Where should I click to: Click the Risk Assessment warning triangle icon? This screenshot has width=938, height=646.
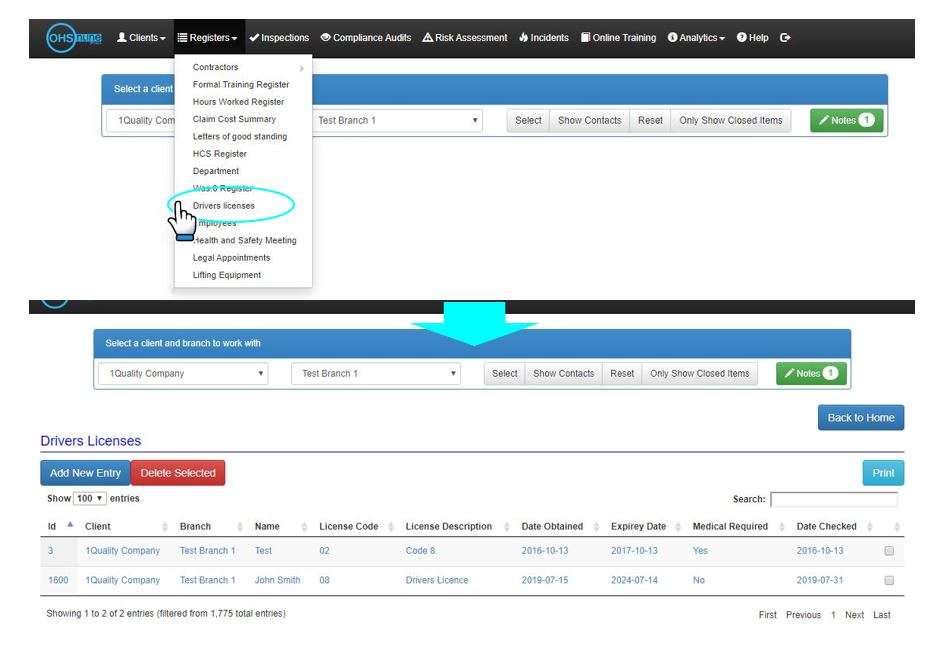pyautogui.click(x=426, y=38)
